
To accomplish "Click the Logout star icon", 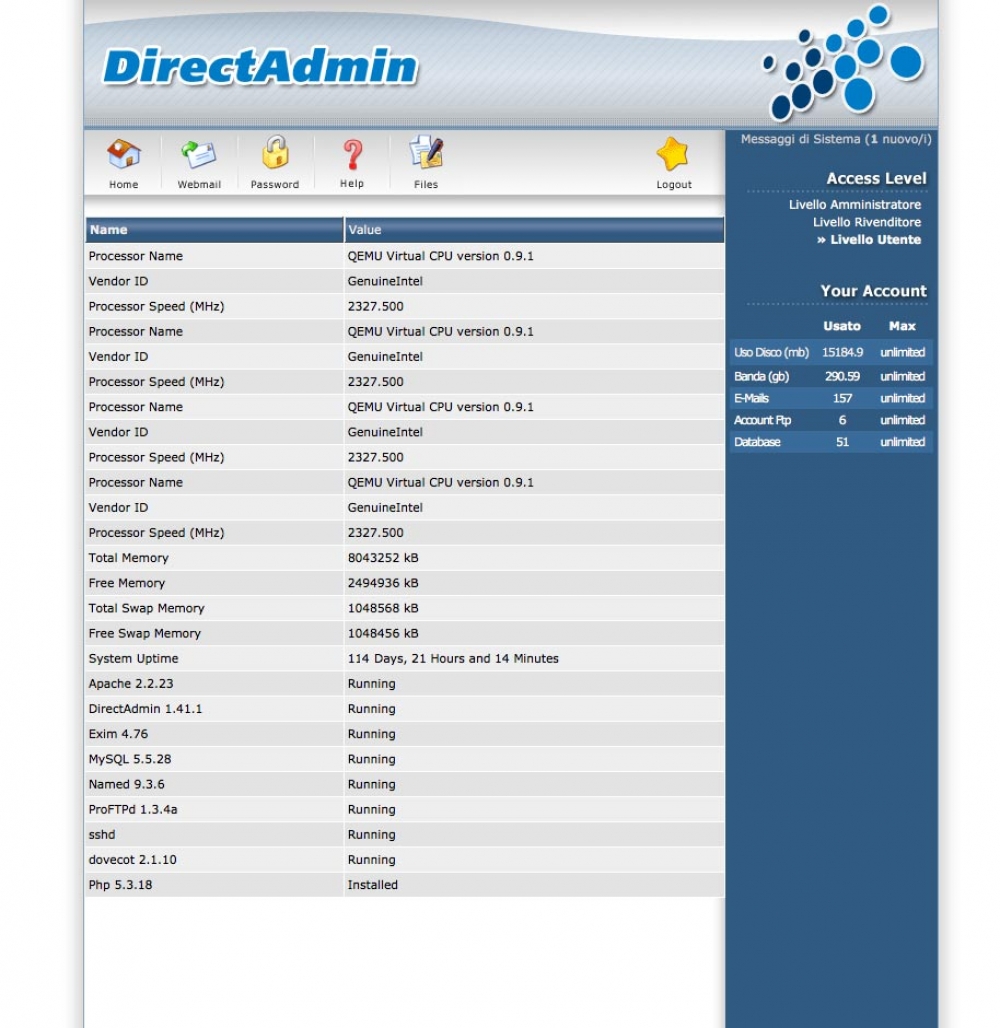I will (x=673, y=154).
